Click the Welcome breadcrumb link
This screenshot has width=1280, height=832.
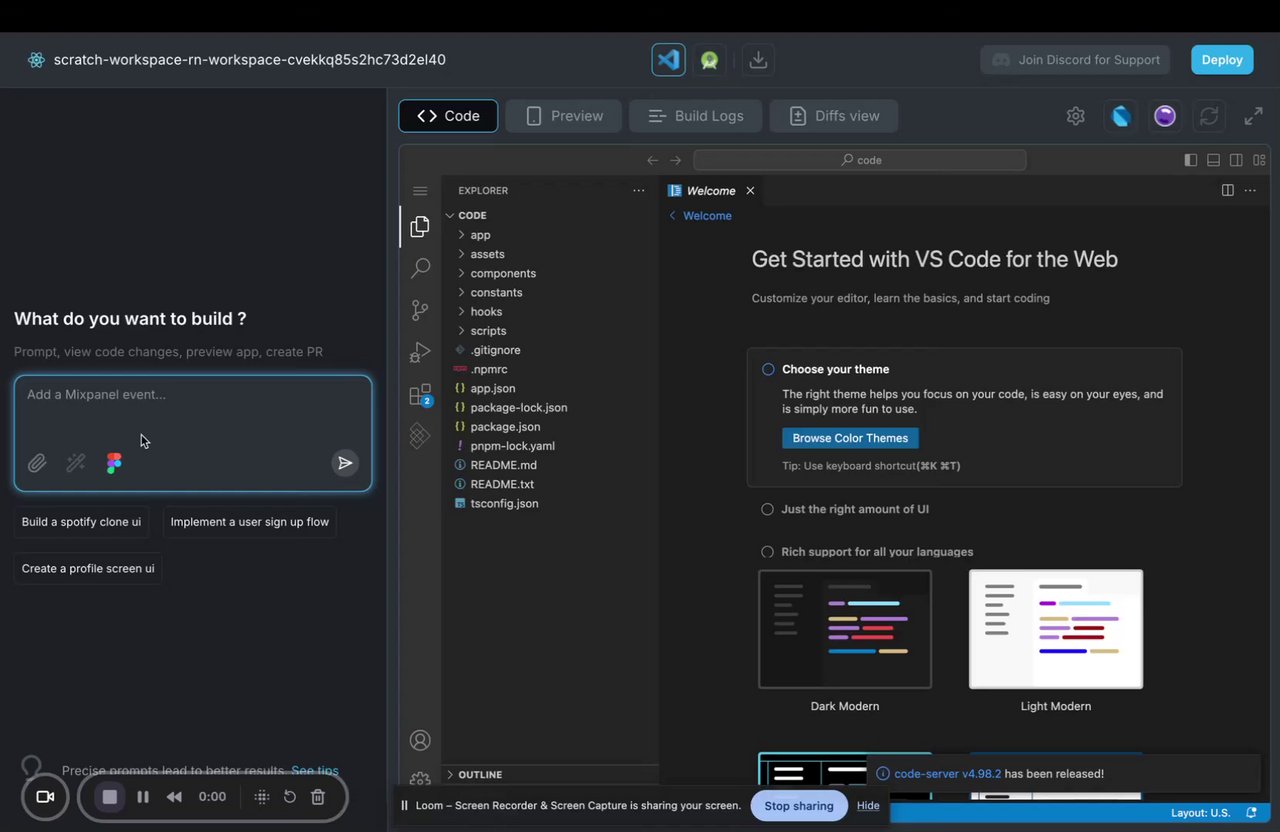707,216
